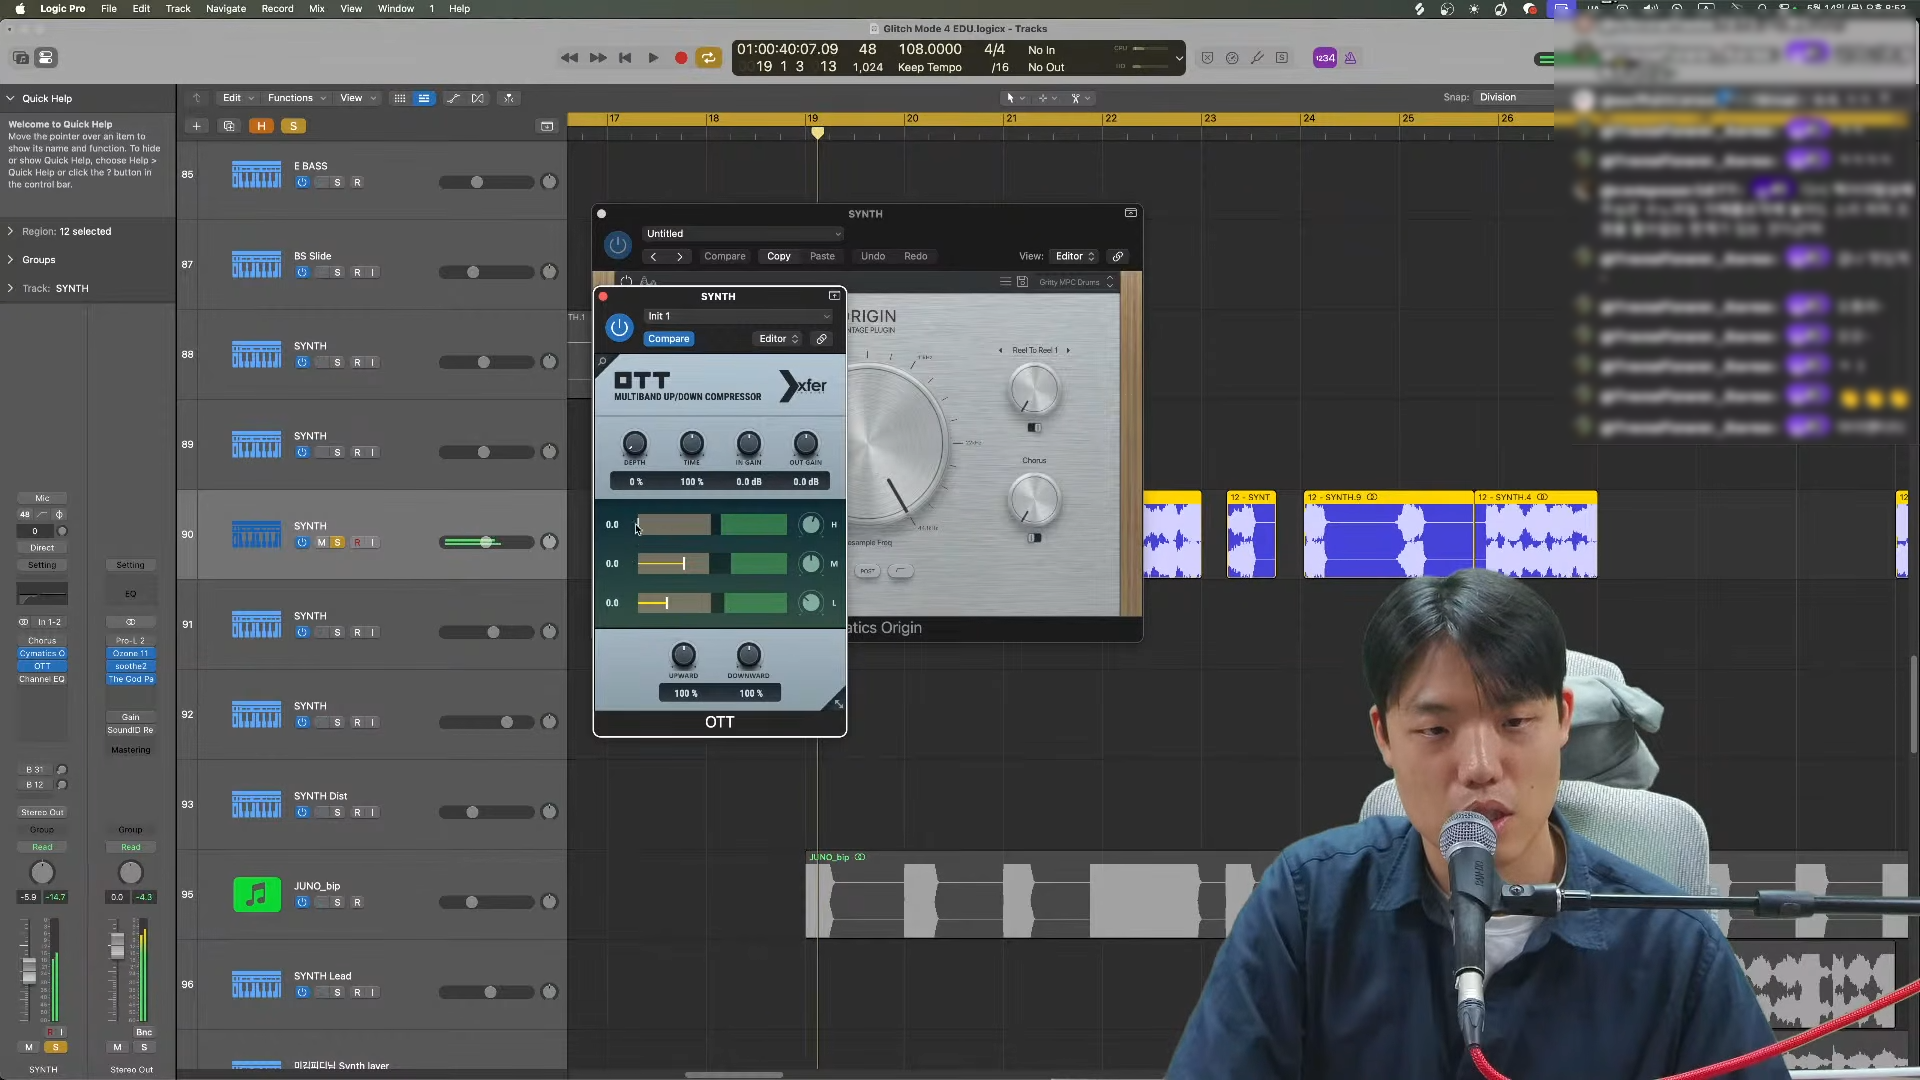This screenshot has width=1920, height=1080.
Task: Click Compare in the OTT plugin window
Action: (x=669, y=339)
